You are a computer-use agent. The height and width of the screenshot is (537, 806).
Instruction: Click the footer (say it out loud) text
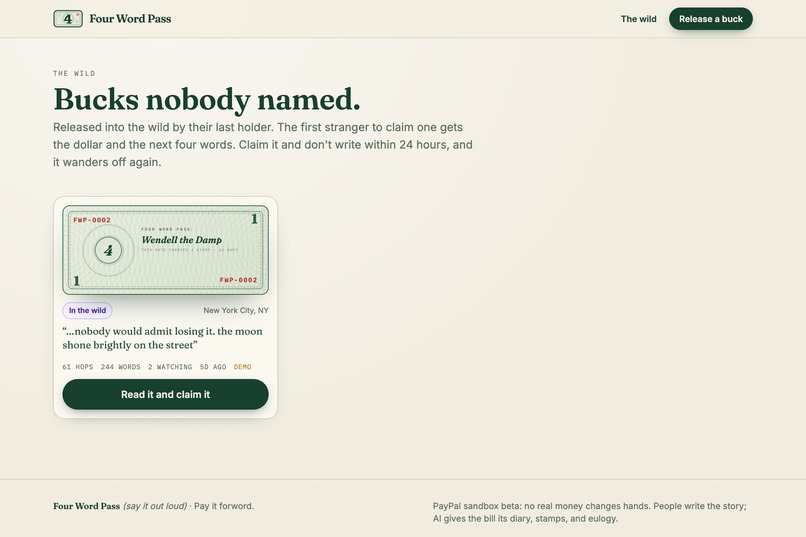click(x=155, y=506)
